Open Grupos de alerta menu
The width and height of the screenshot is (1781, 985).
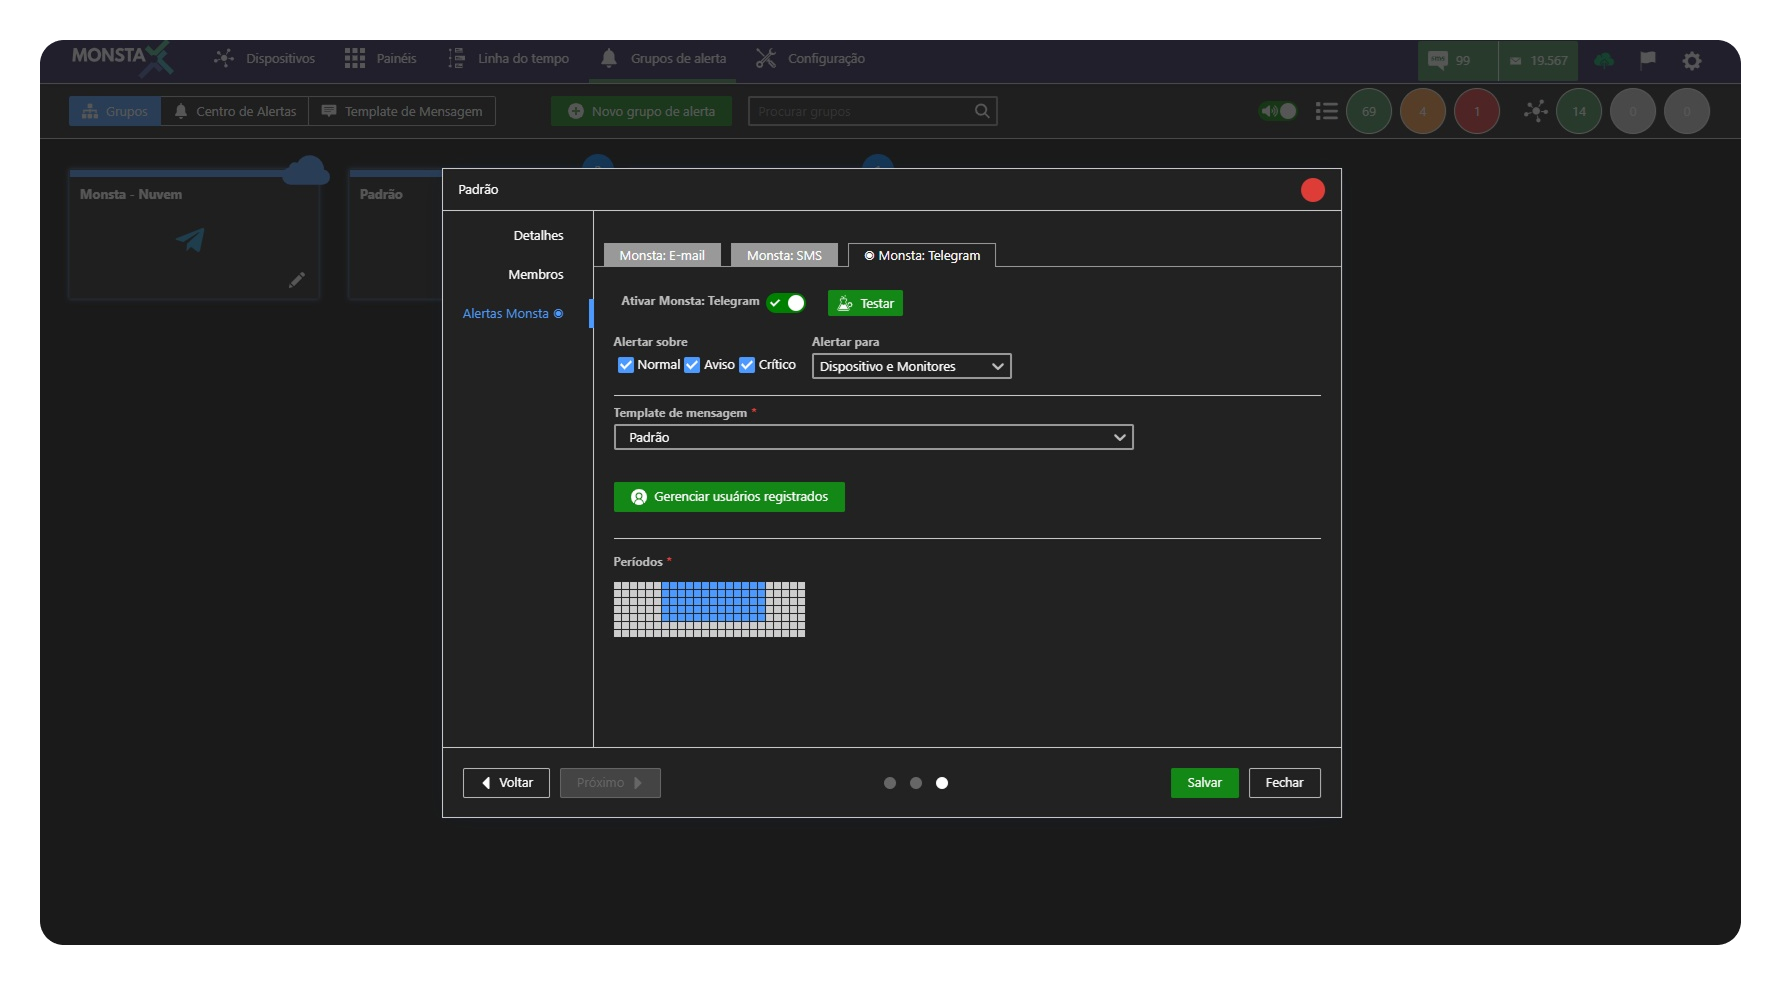tap(663, 59)
